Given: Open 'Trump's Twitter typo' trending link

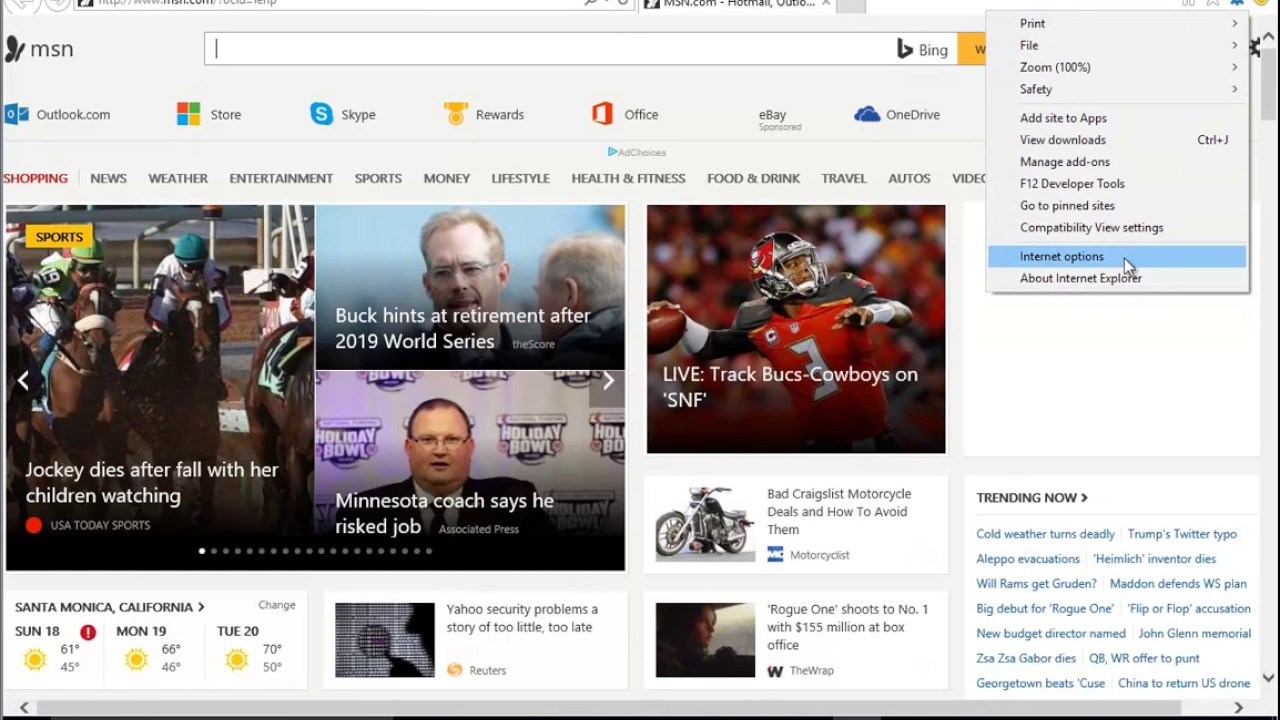Looking at the screenshot, I should [x=1182, y=534].
